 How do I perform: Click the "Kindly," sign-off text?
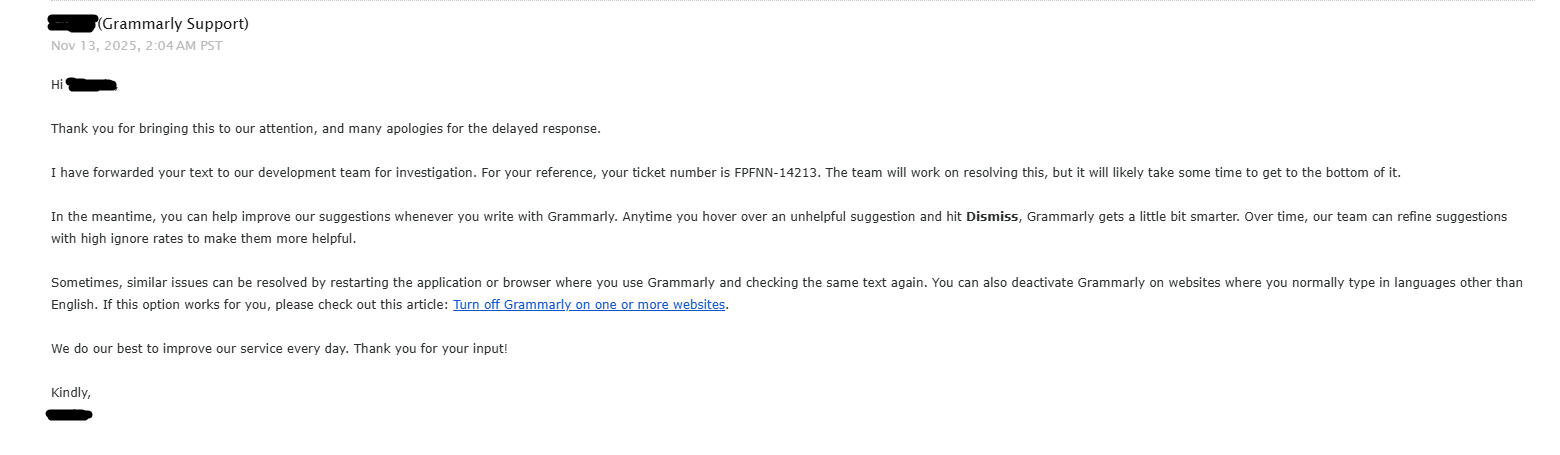click(x=71, y=393)
